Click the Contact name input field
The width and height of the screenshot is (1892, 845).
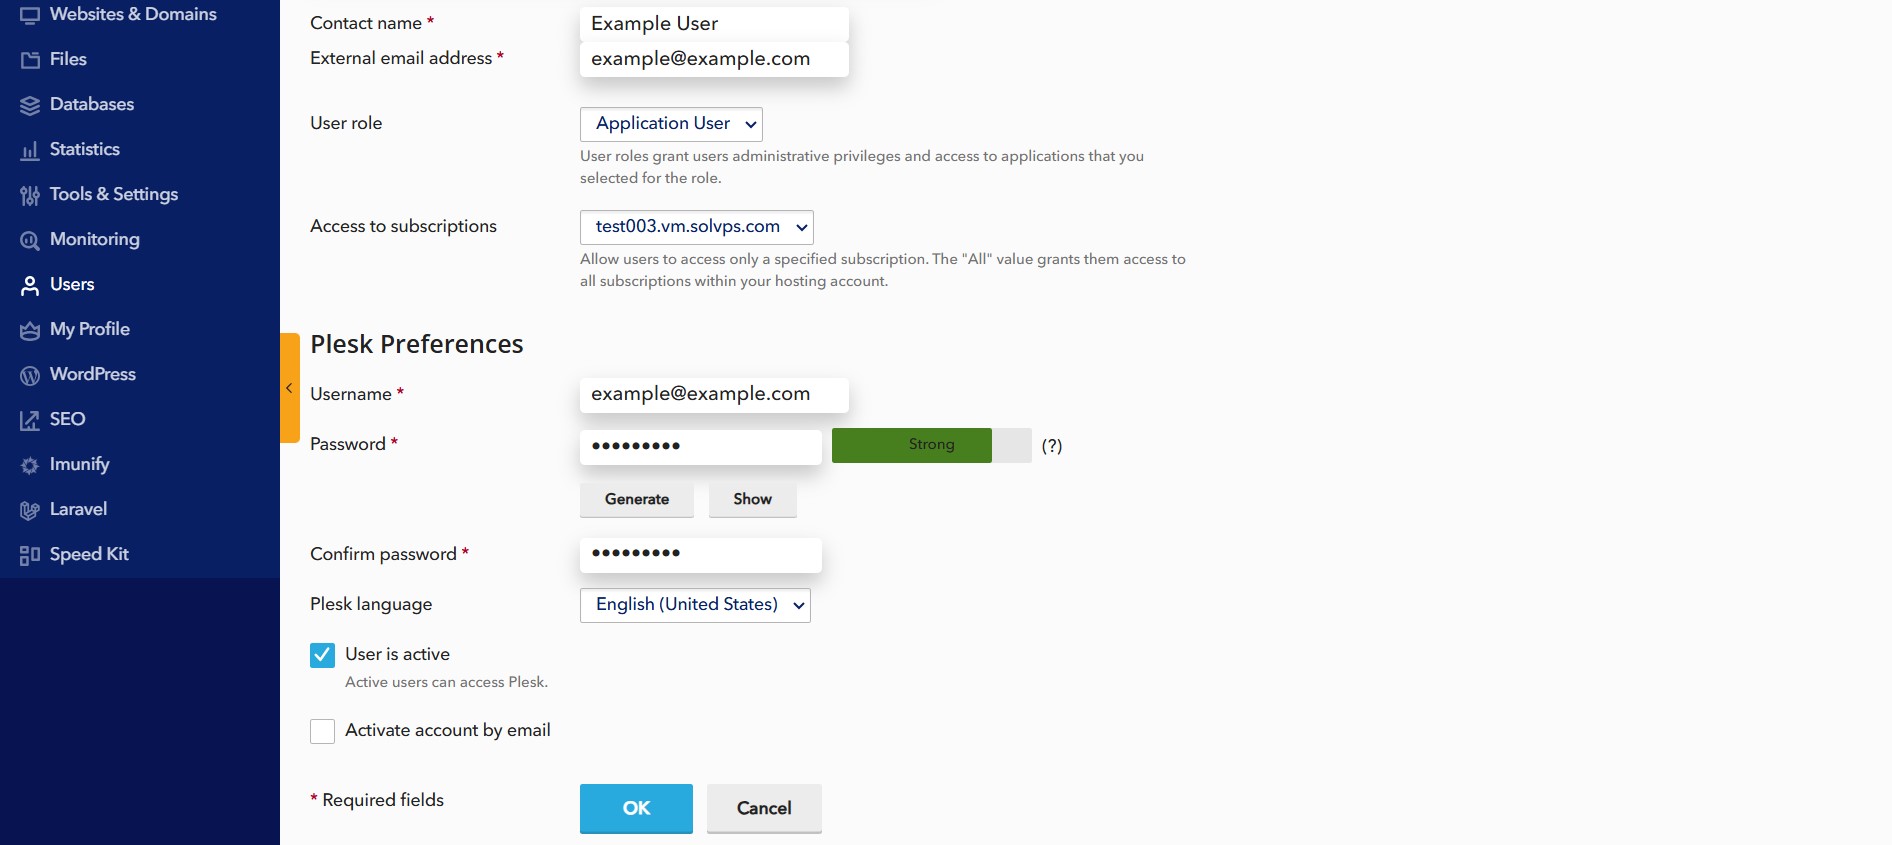714,24
